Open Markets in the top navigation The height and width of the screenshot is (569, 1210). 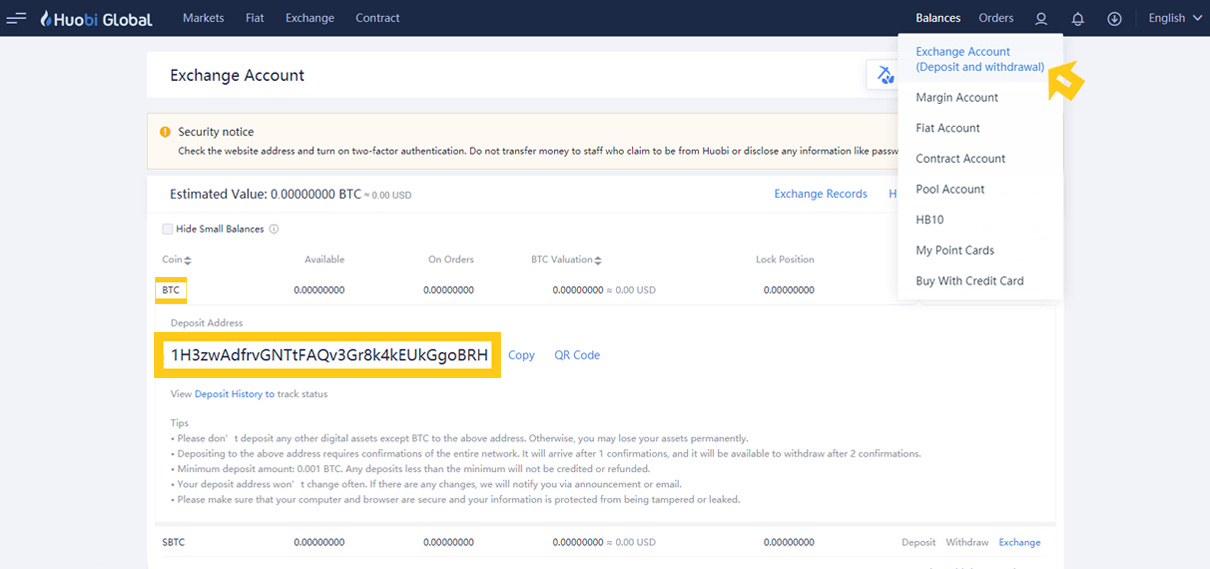(204, 18)
